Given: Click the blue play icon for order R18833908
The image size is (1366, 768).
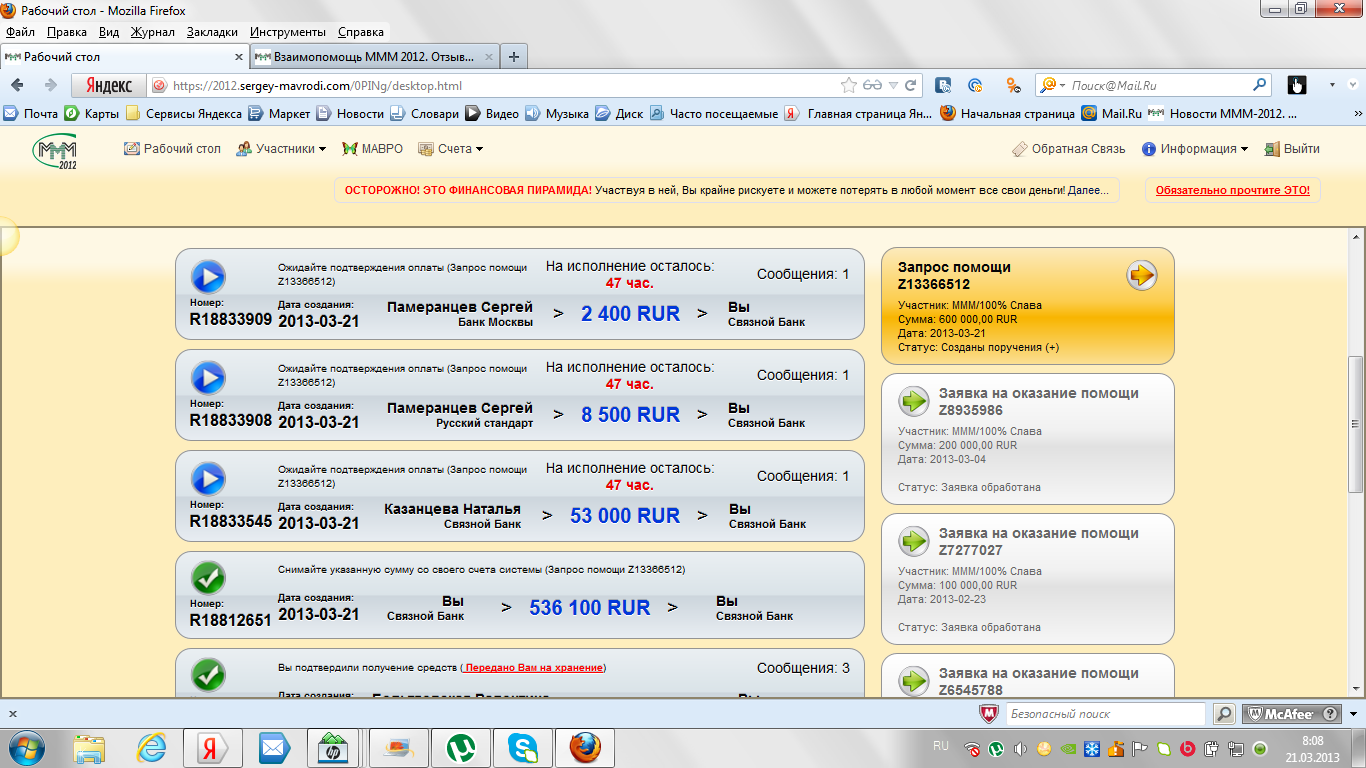Looking at the screenshot, I should point(208,378).
